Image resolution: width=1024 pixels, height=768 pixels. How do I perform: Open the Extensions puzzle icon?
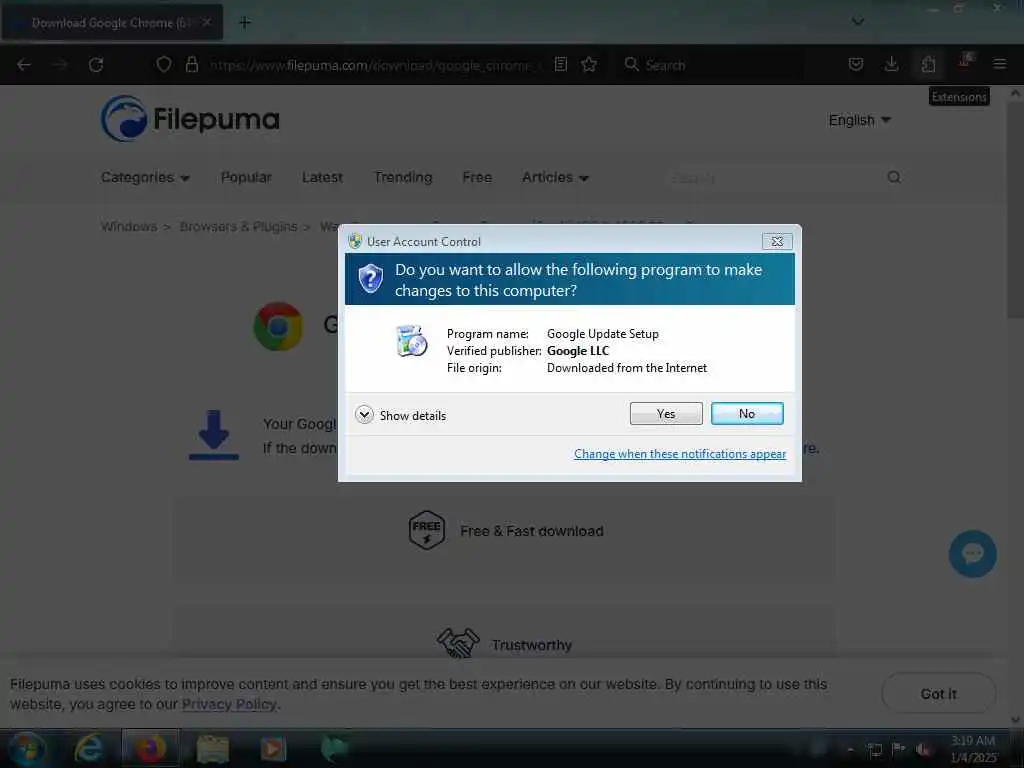pyautogui.click(x=928, y=64)
